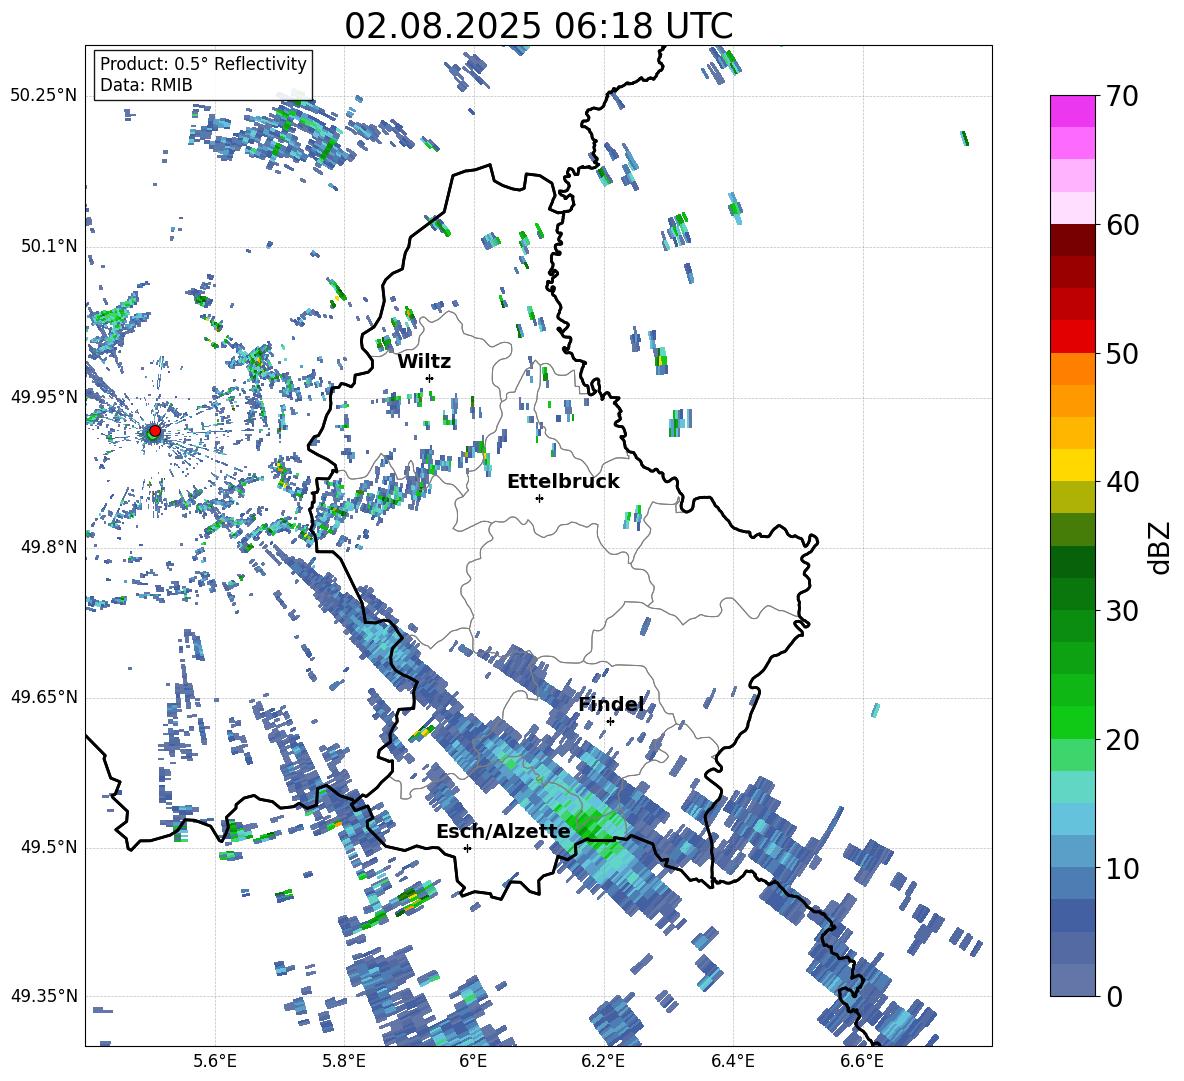Screen dimensions: 1184x1081
Task: Click the 49.8°N latitude label
Action: pyautogui.click(x=49, y=547)
